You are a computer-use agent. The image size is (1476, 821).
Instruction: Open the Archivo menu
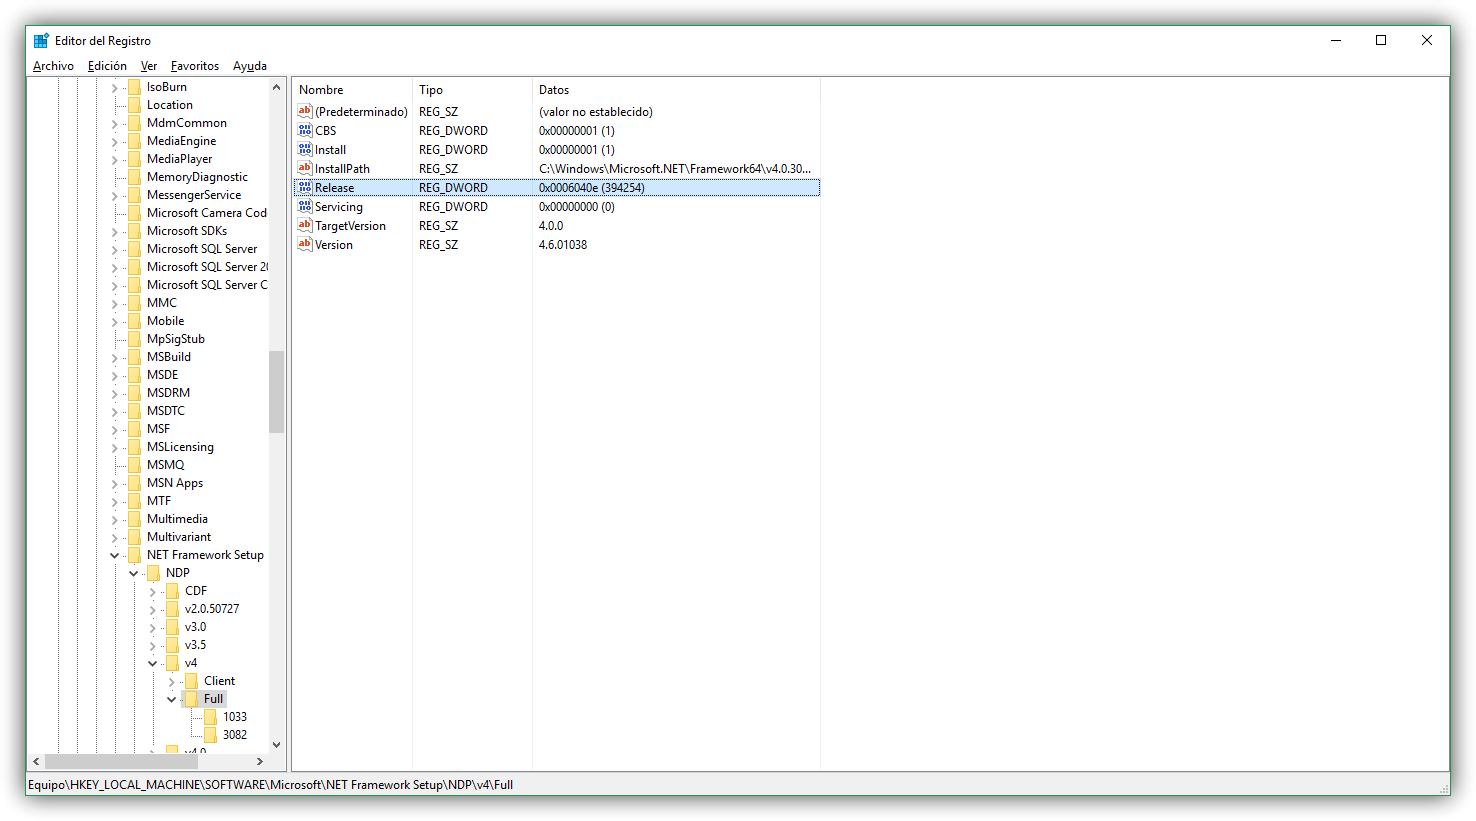coord(53,66)
